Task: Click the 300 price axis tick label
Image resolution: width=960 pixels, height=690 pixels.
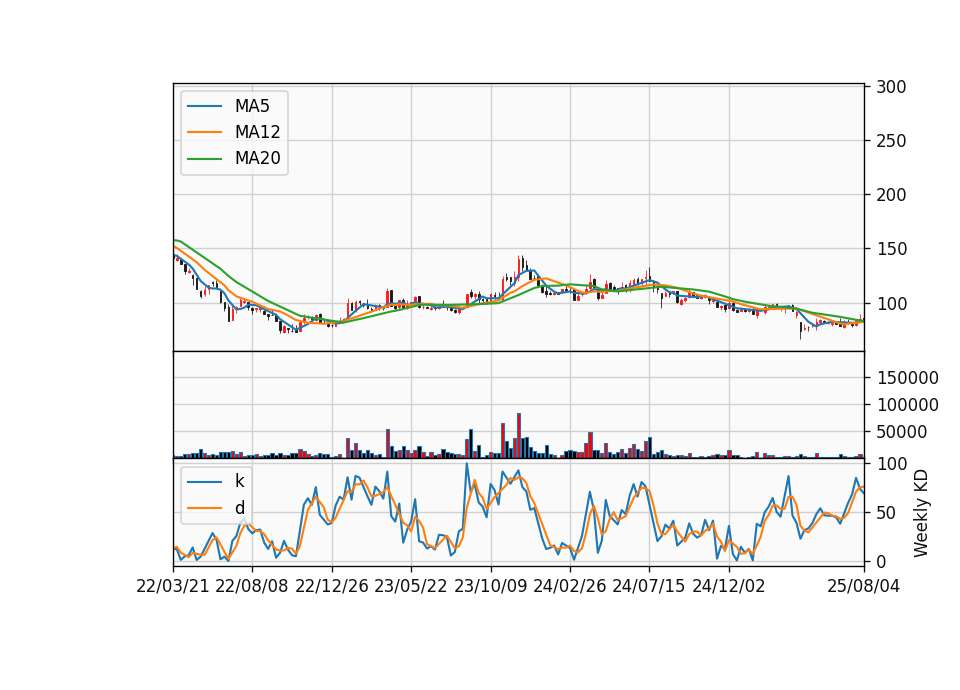Action: [891, 87]
